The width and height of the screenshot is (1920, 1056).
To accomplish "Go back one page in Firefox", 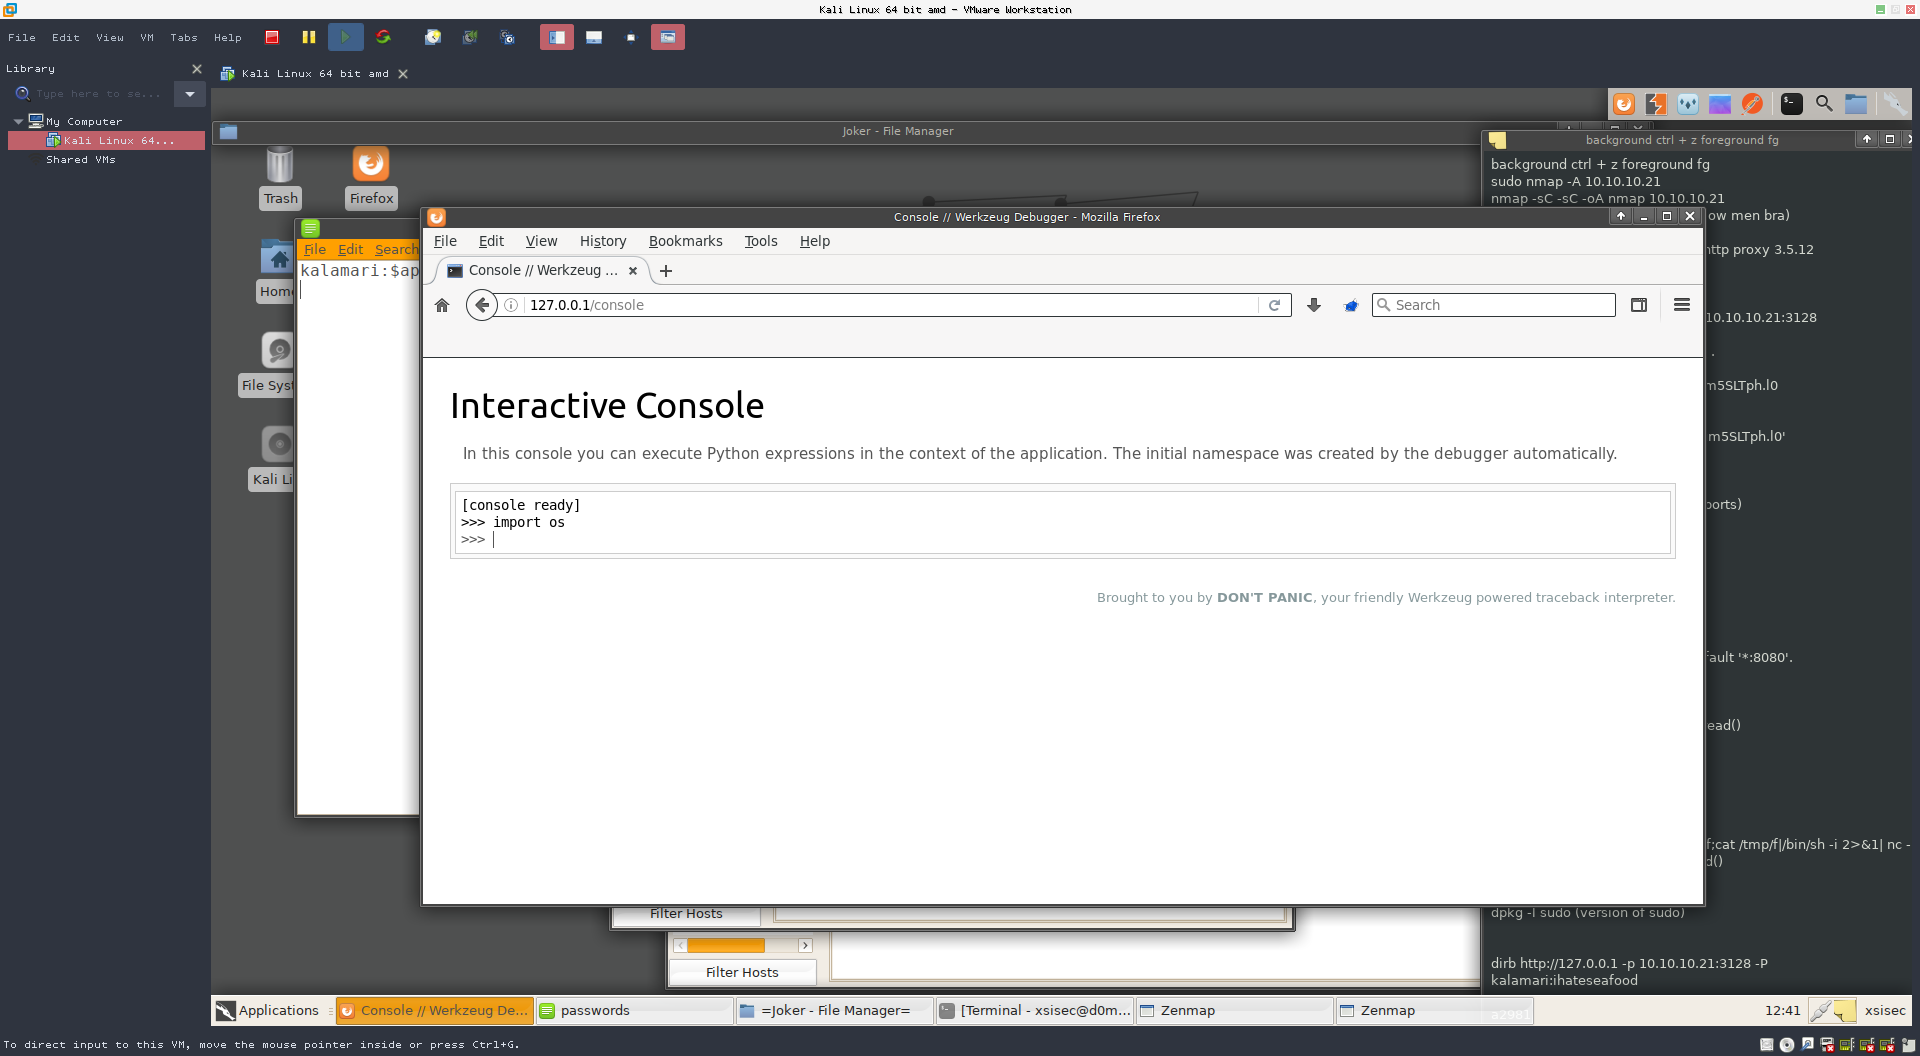I will [x=482, y=305].
